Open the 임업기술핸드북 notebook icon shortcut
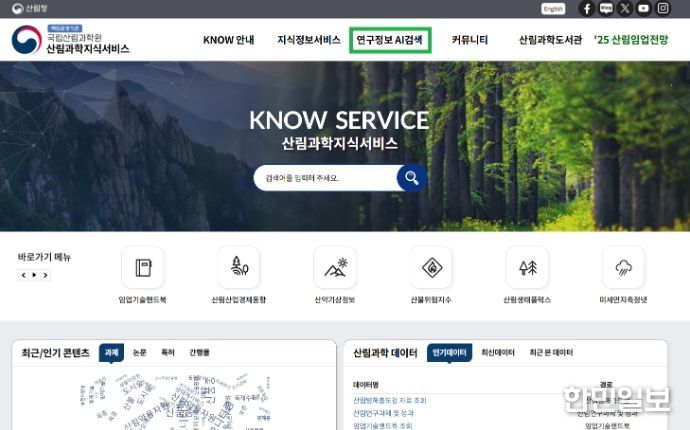The image size is (690, 430). (x=143, y=267)
